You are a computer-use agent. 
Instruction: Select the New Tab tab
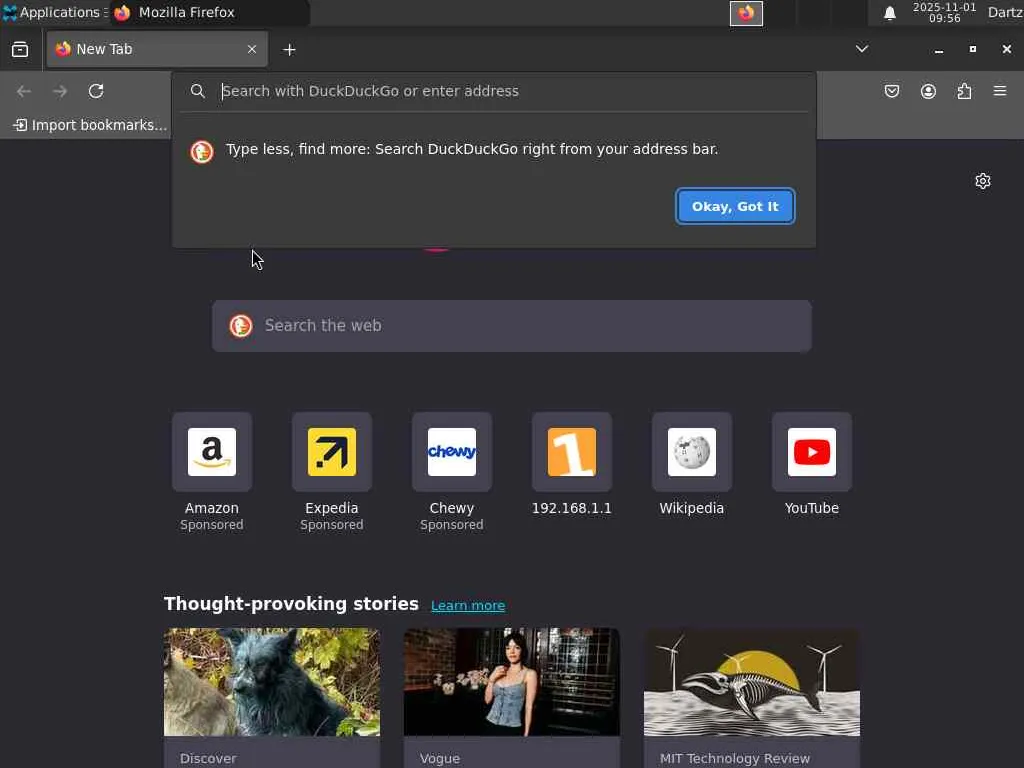point(157,50)
